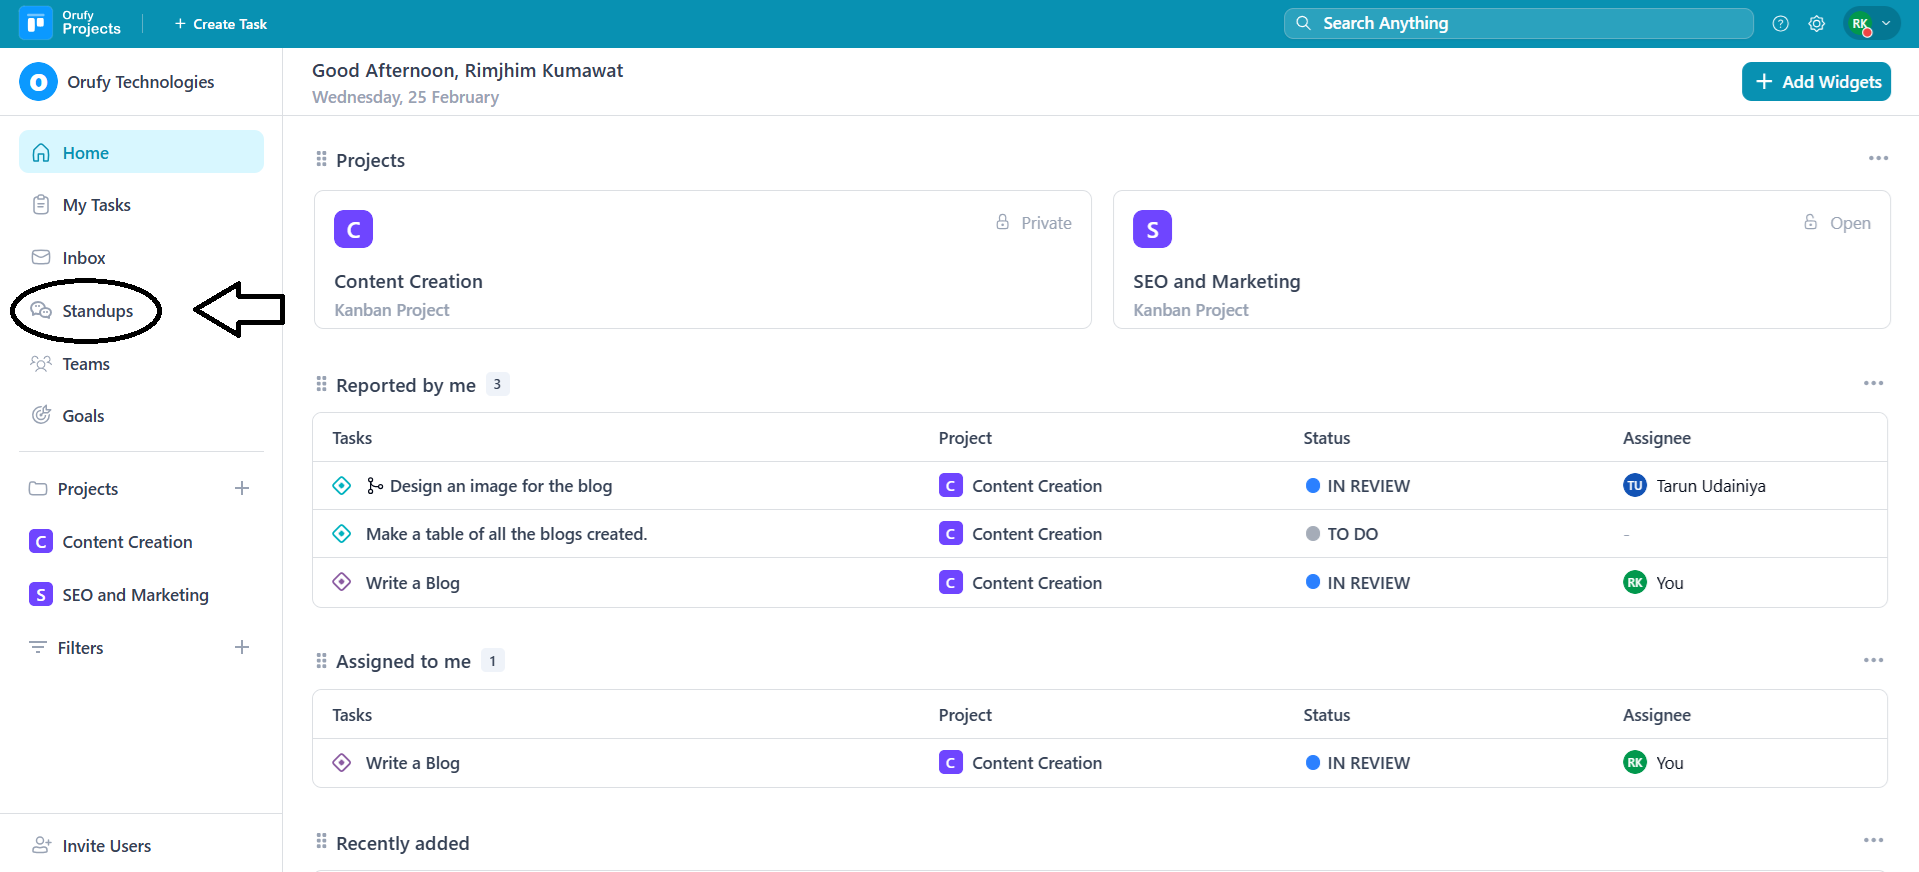Click the Search Anything field
1919x872 pixels.
(x=1518, y=23)
